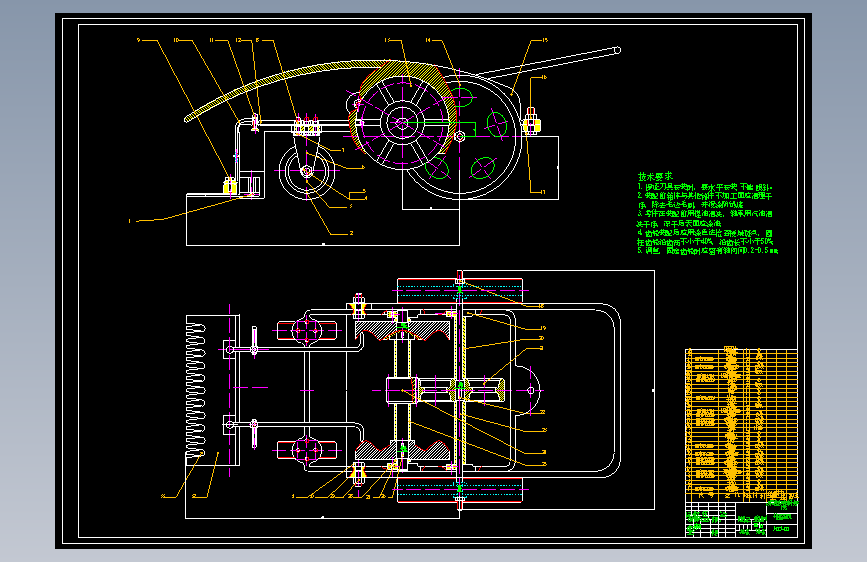The image size is (867, 562).
Task: Click the small caster wheel center in upper view
Action: point(306,172)
